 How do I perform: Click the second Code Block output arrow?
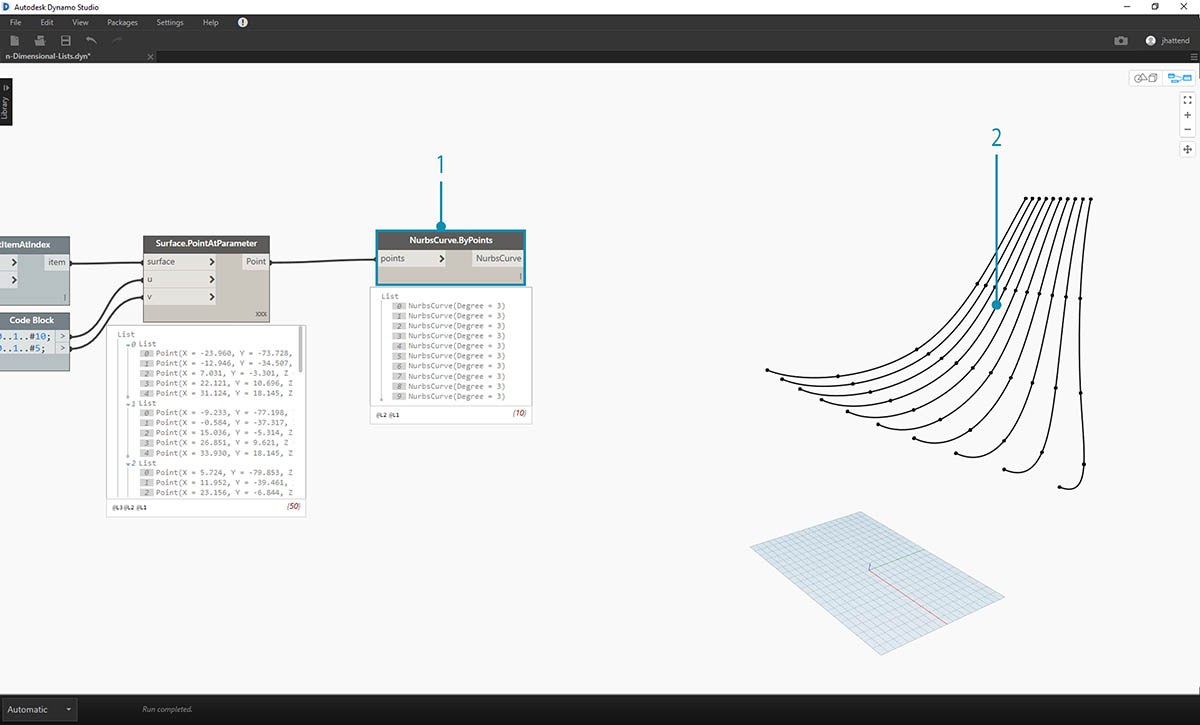coord(62,349)
